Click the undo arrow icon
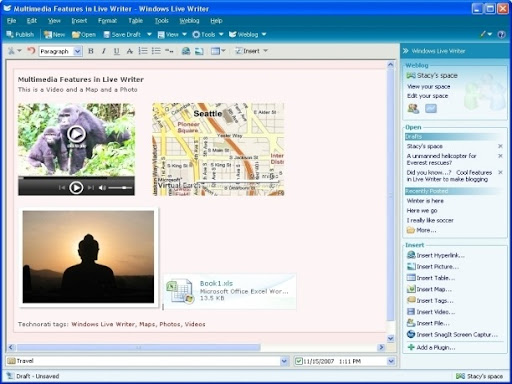 (x=31, y=51)
